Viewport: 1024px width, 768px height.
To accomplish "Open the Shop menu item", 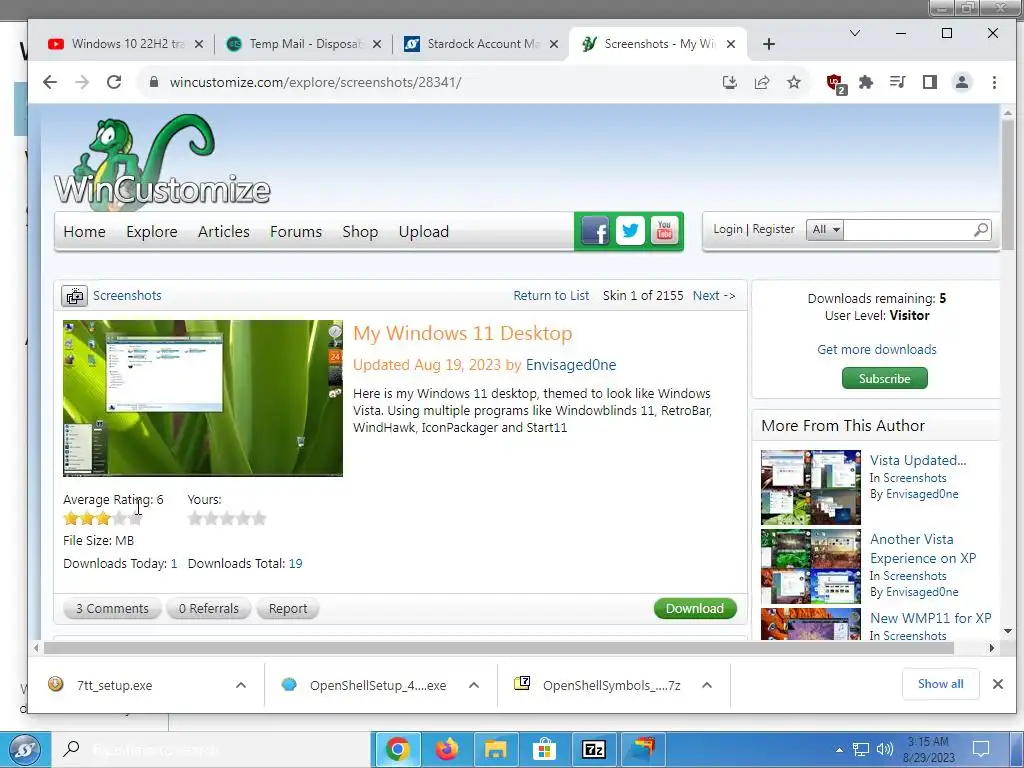I will [360, 232].
